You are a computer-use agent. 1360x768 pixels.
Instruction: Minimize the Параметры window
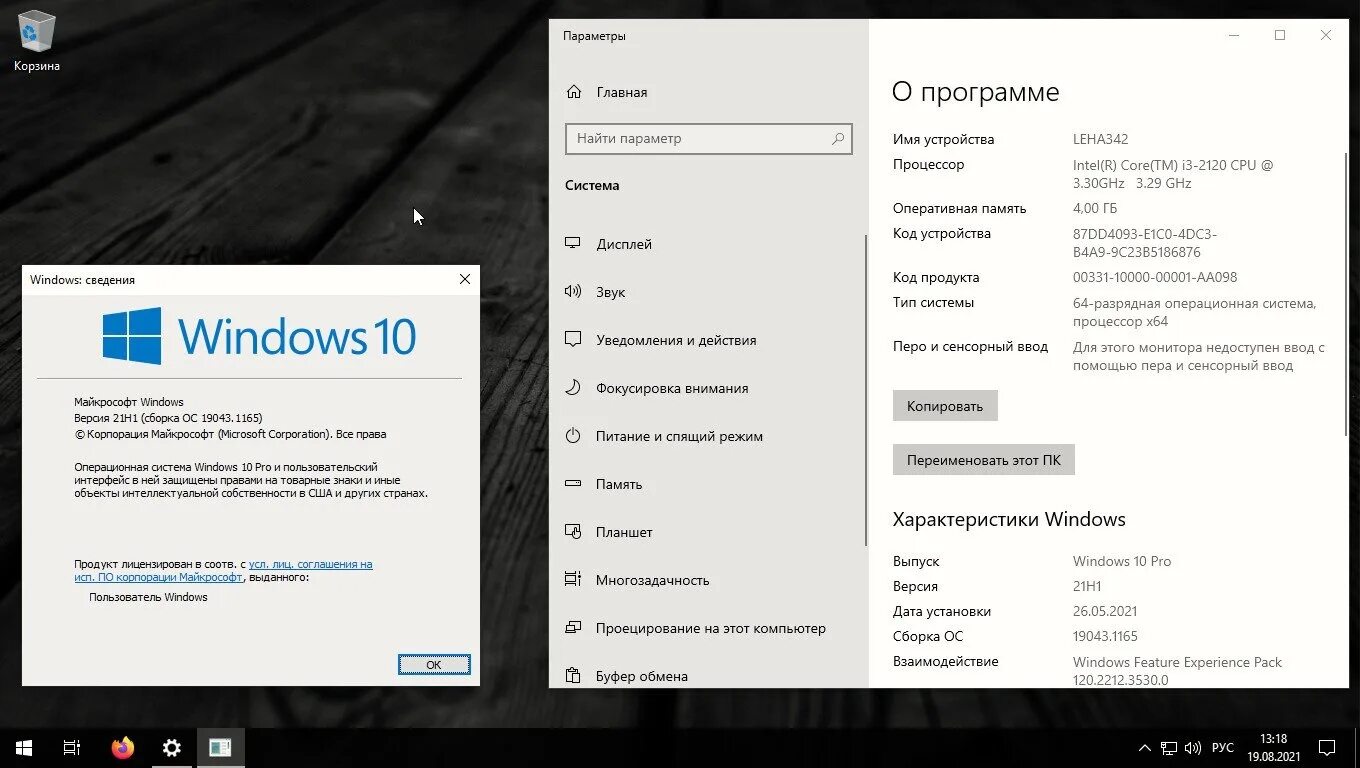coord(1234,35)
